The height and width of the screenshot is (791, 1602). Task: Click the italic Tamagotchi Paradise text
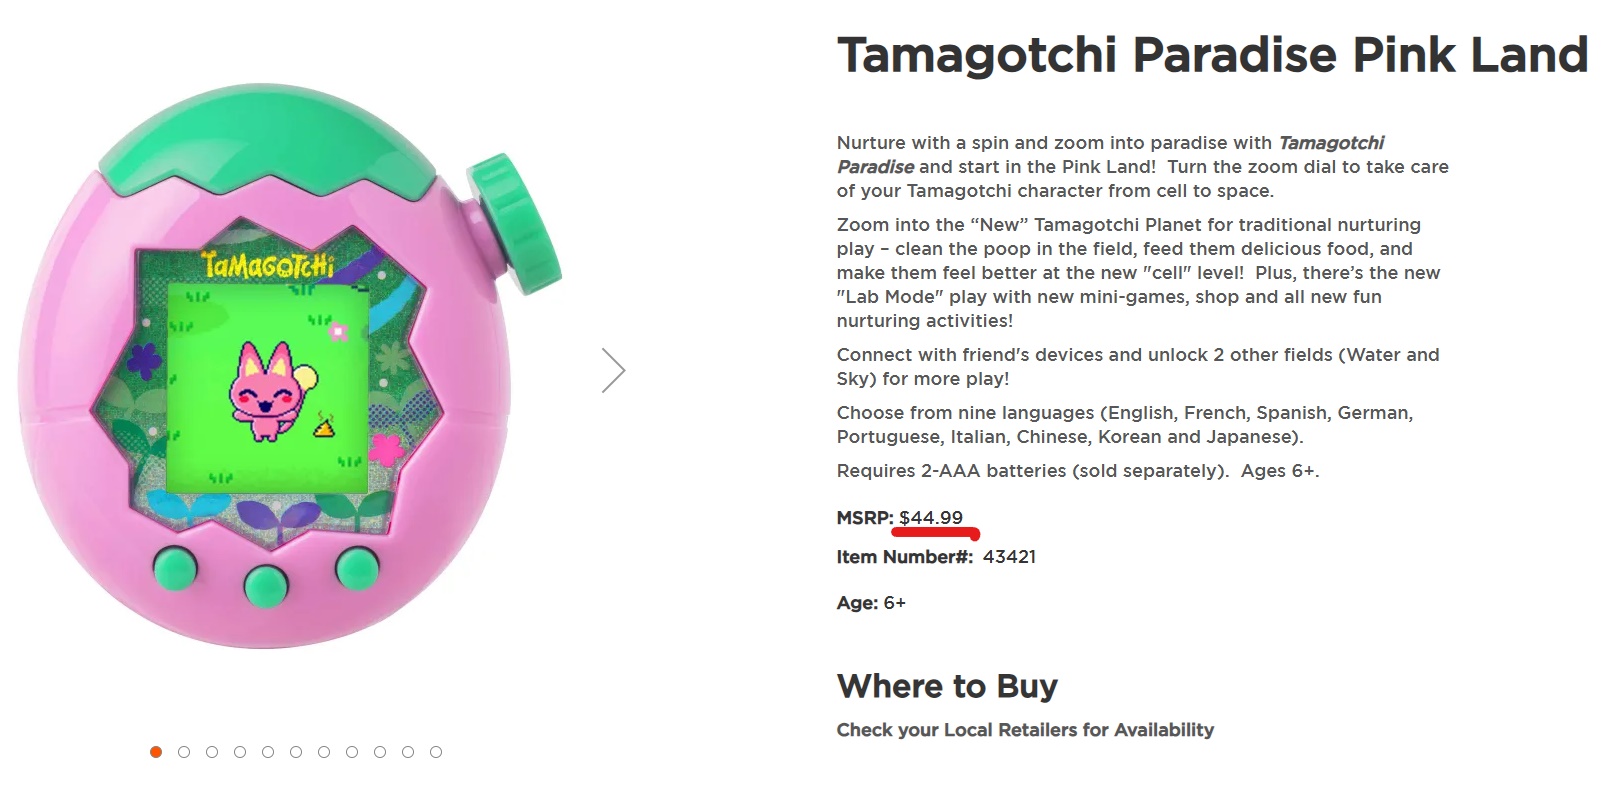(x=1330, y=143)
